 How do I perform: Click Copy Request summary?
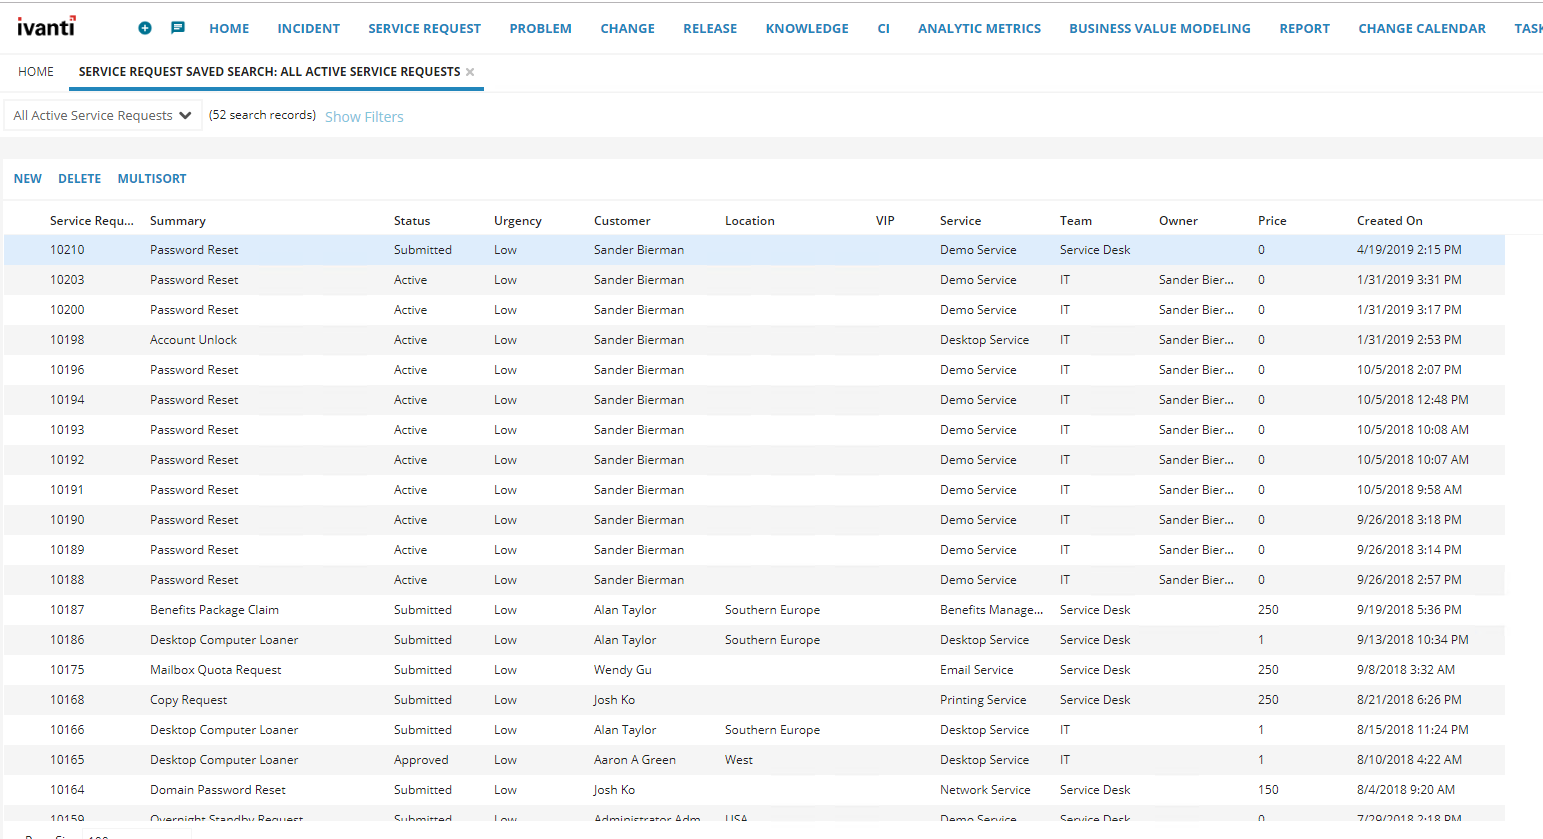[x=188, y=700]
